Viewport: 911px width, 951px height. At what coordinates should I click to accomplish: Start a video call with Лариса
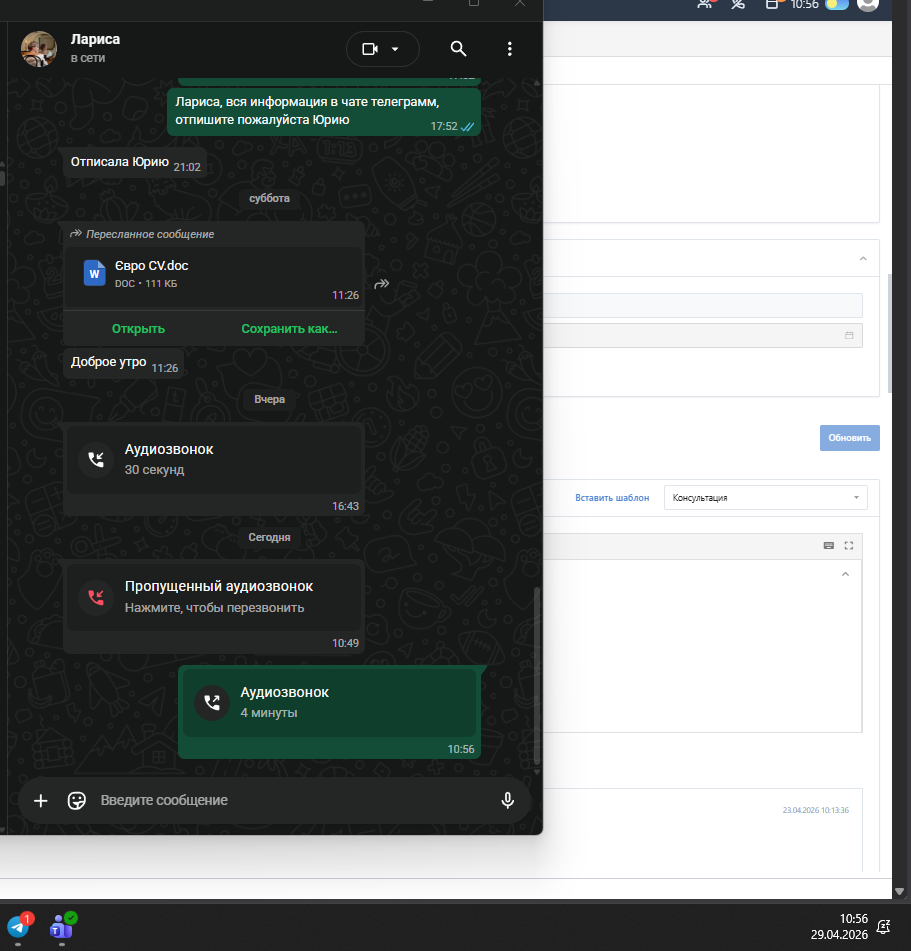[369, 49]
